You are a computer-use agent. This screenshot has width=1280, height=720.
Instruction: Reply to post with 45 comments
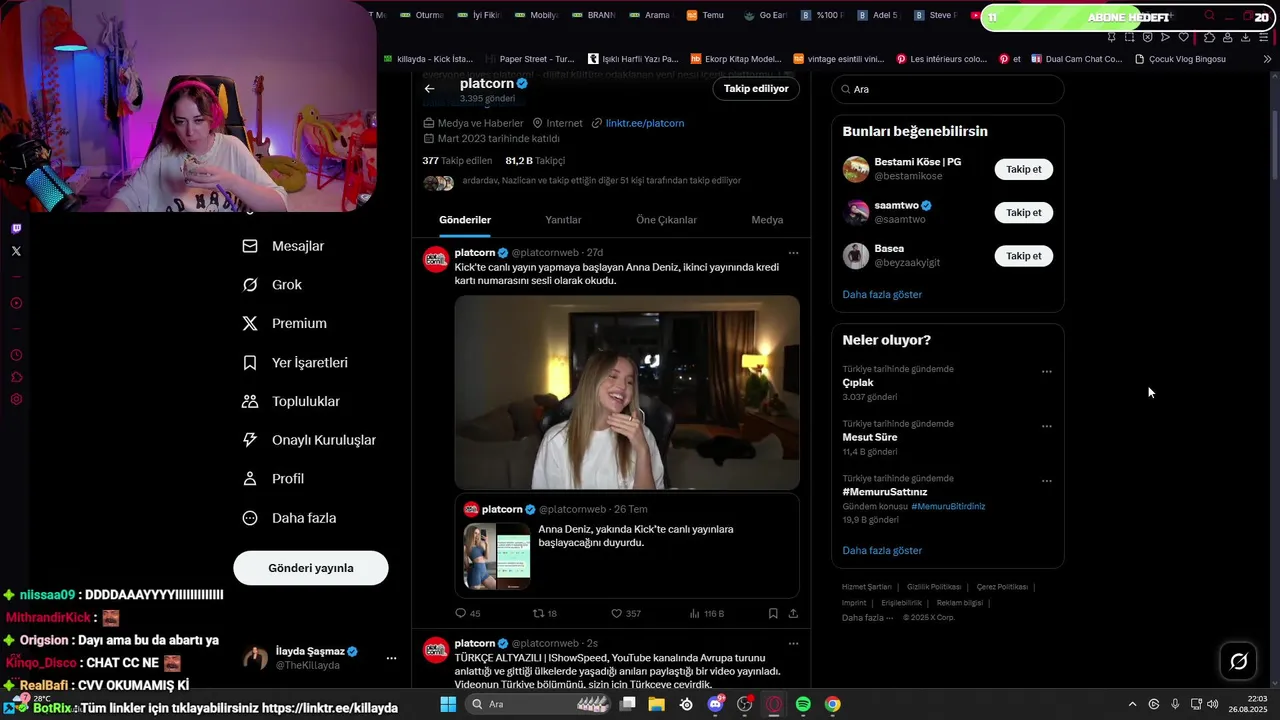coord(468,613)
